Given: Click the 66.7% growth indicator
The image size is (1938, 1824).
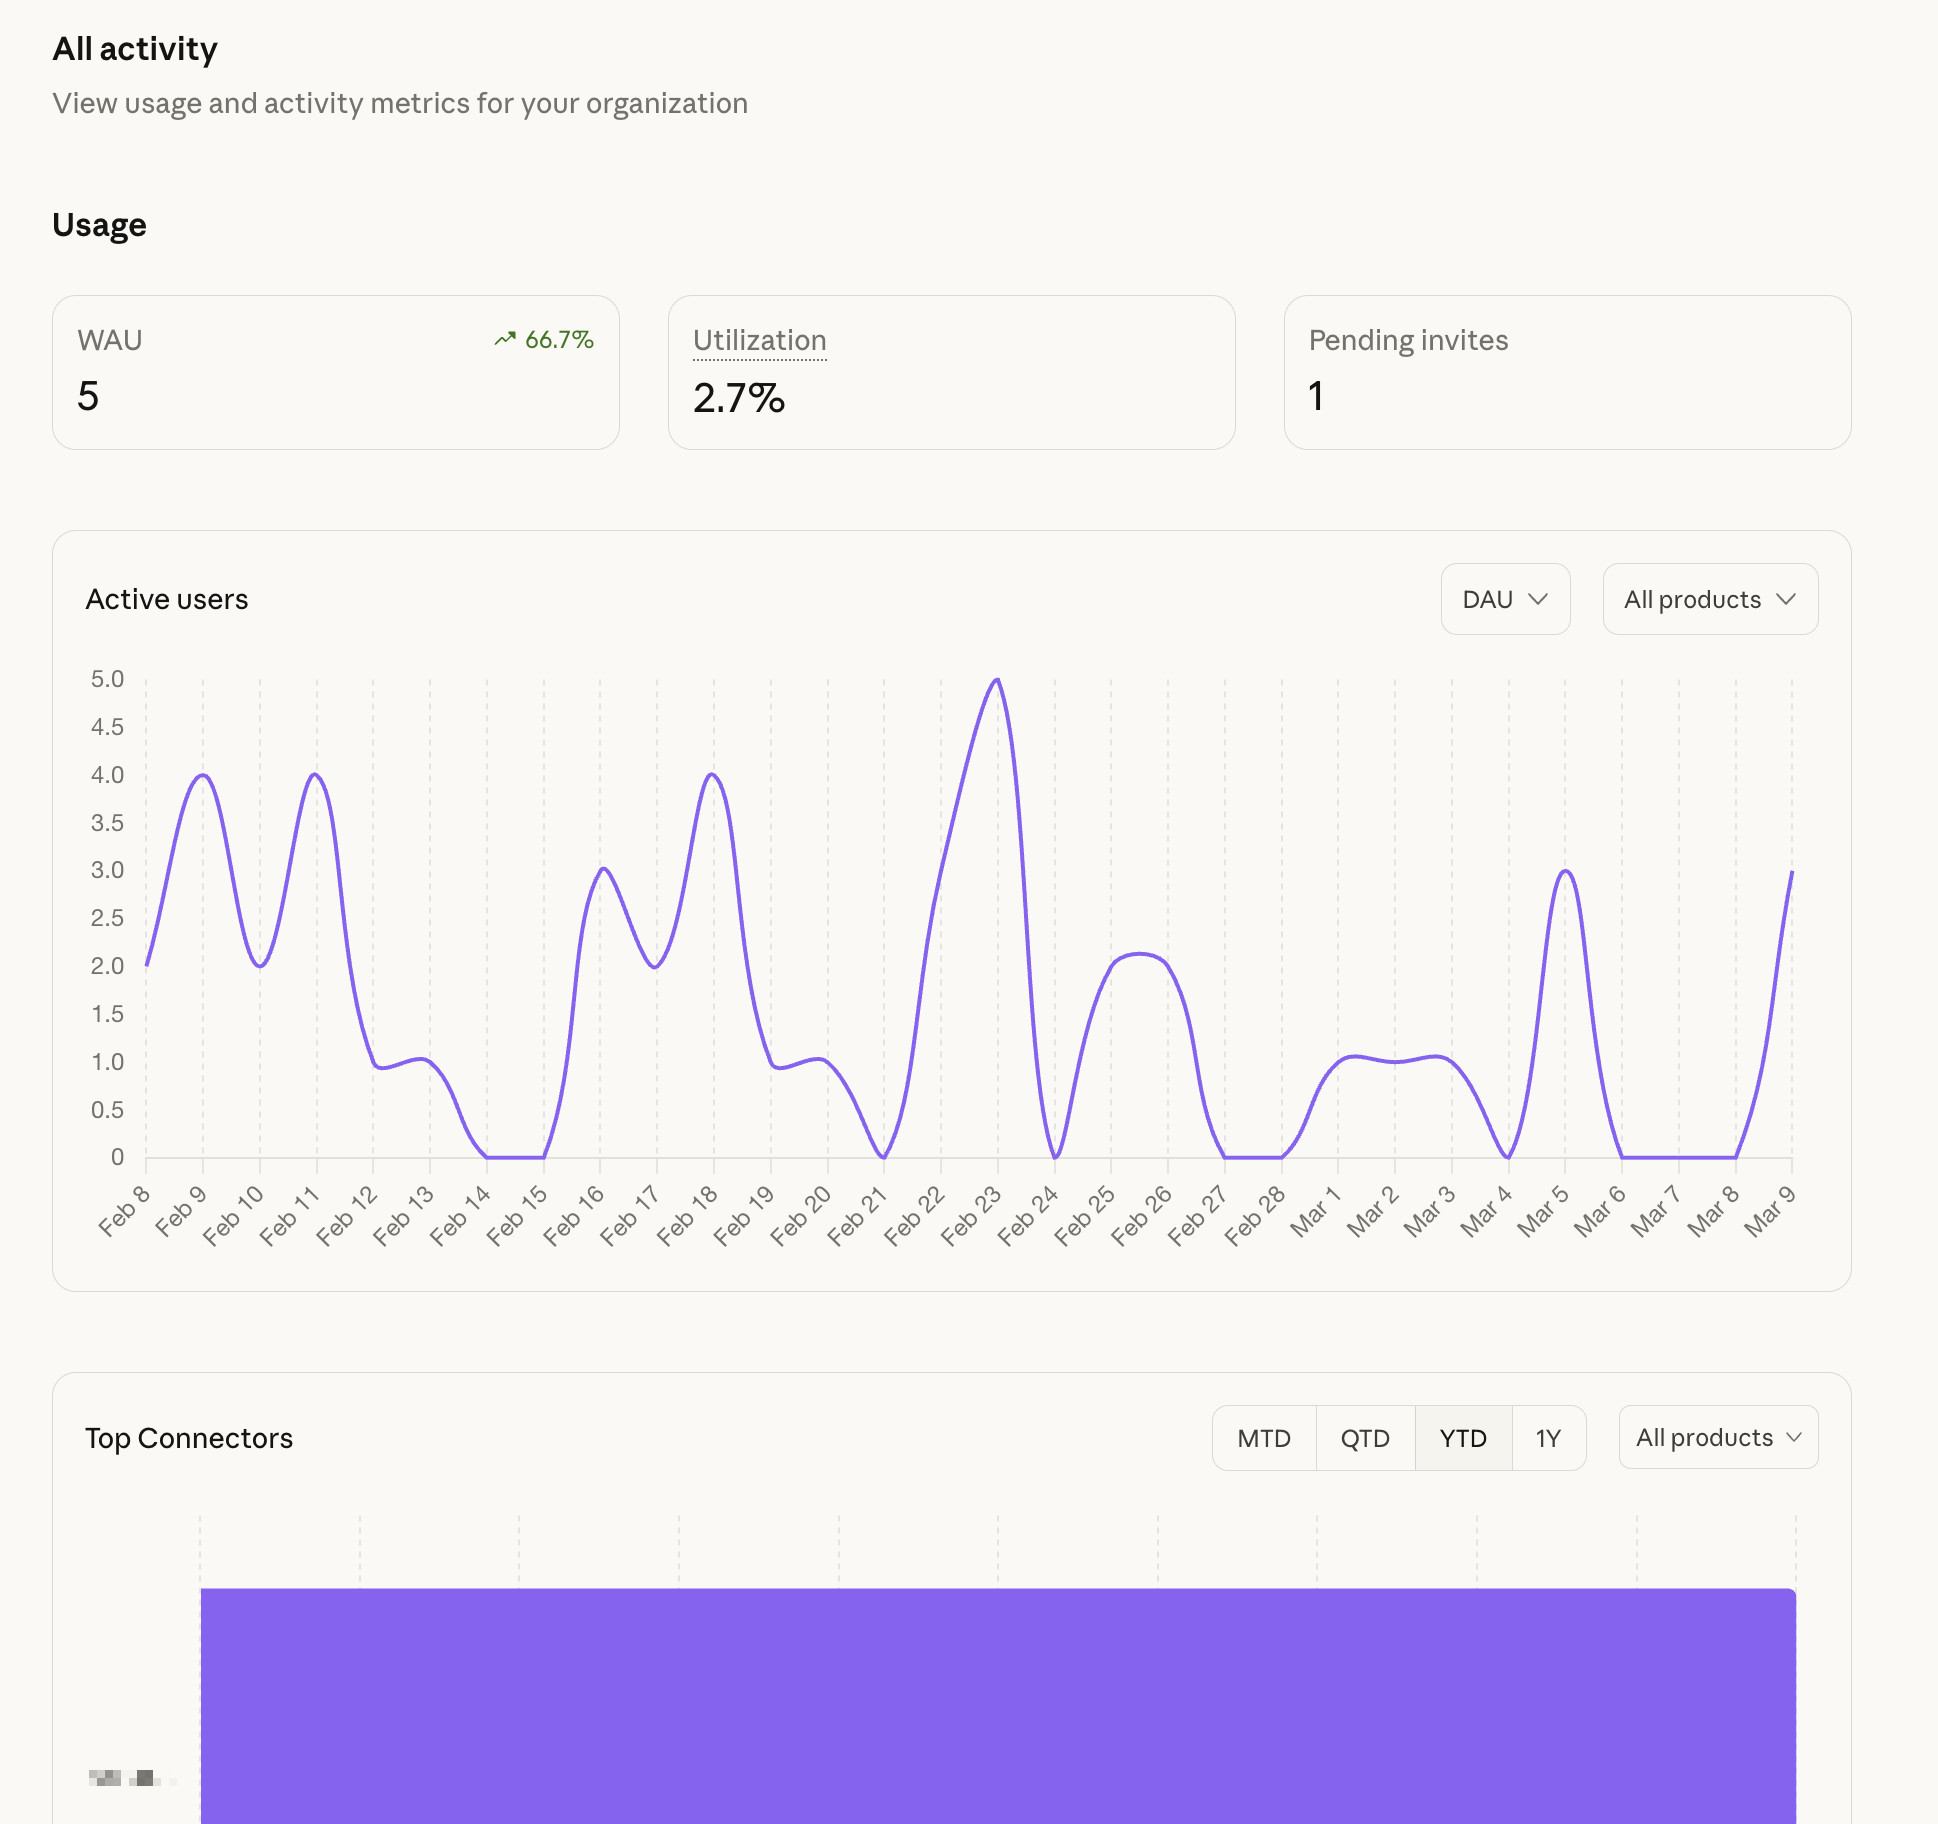Looking at the screenshot, I should (559, 339).
